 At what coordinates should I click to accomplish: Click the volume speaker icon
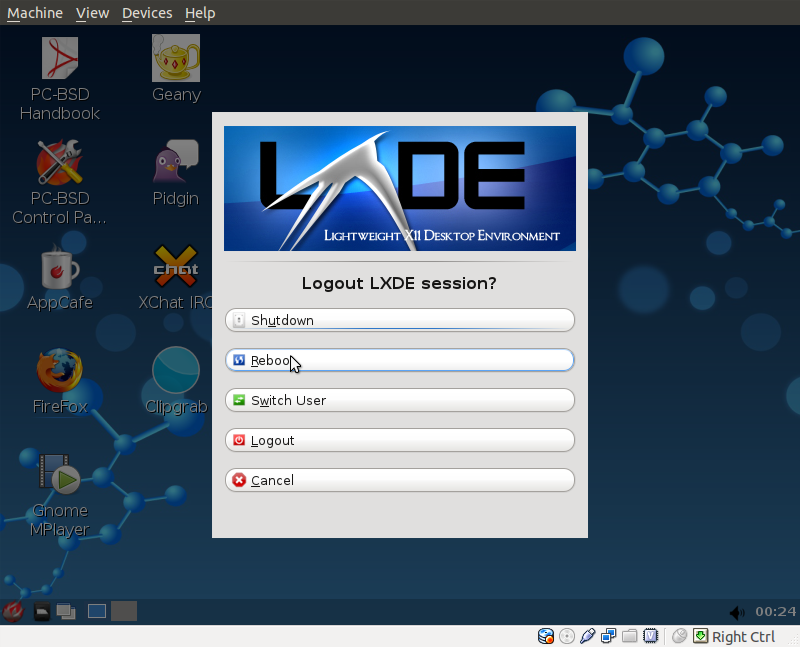tap(736, 612)
